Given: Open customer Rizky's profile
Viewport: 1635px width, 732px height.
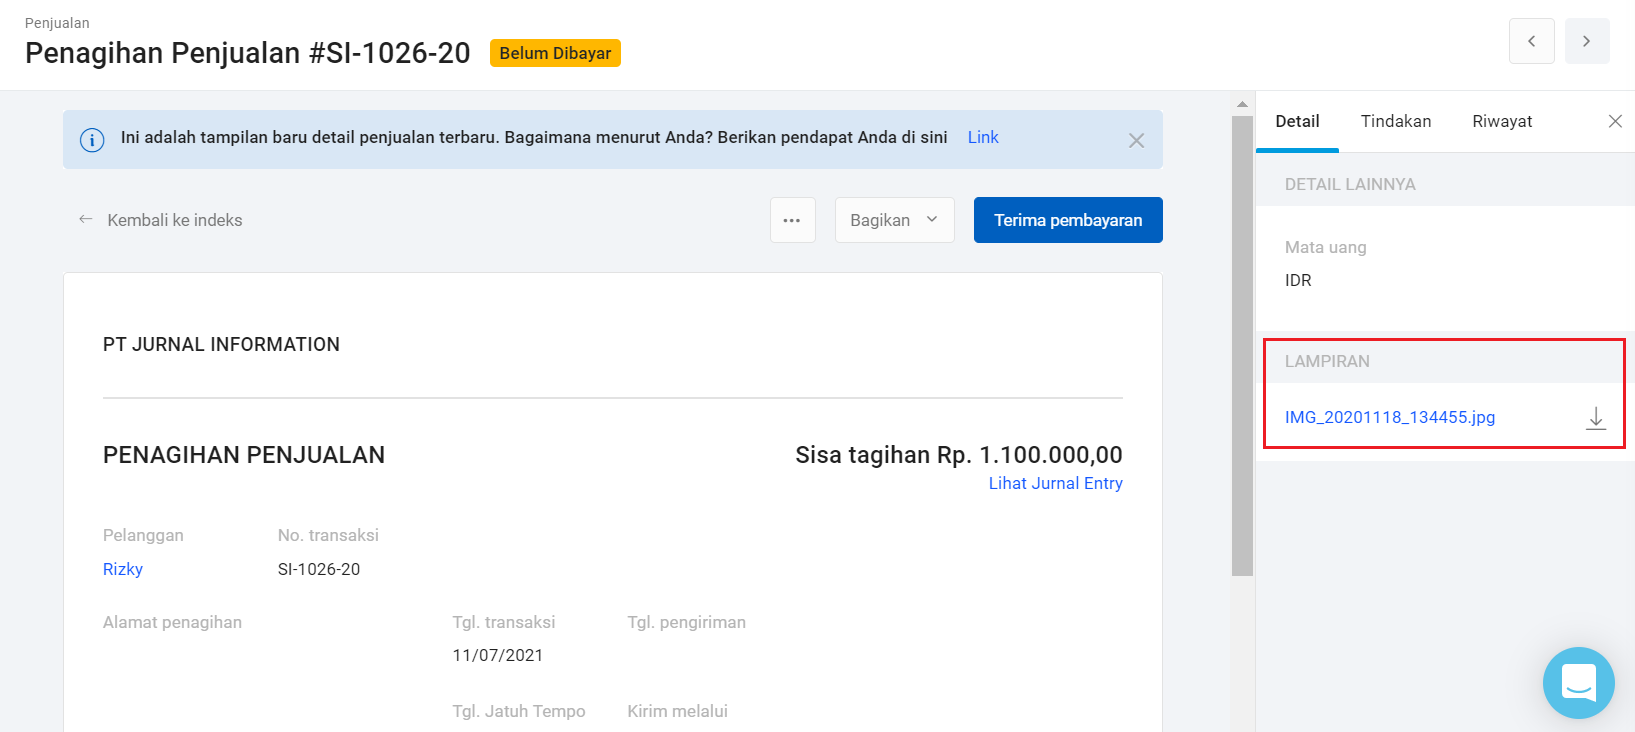Looking at the screenshot, I should (123, 569).
